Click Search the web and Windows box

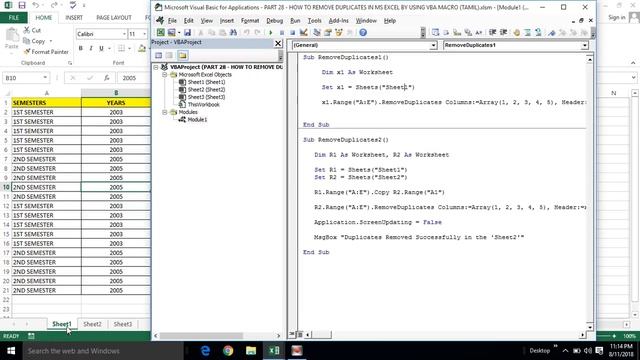[102, 351]
